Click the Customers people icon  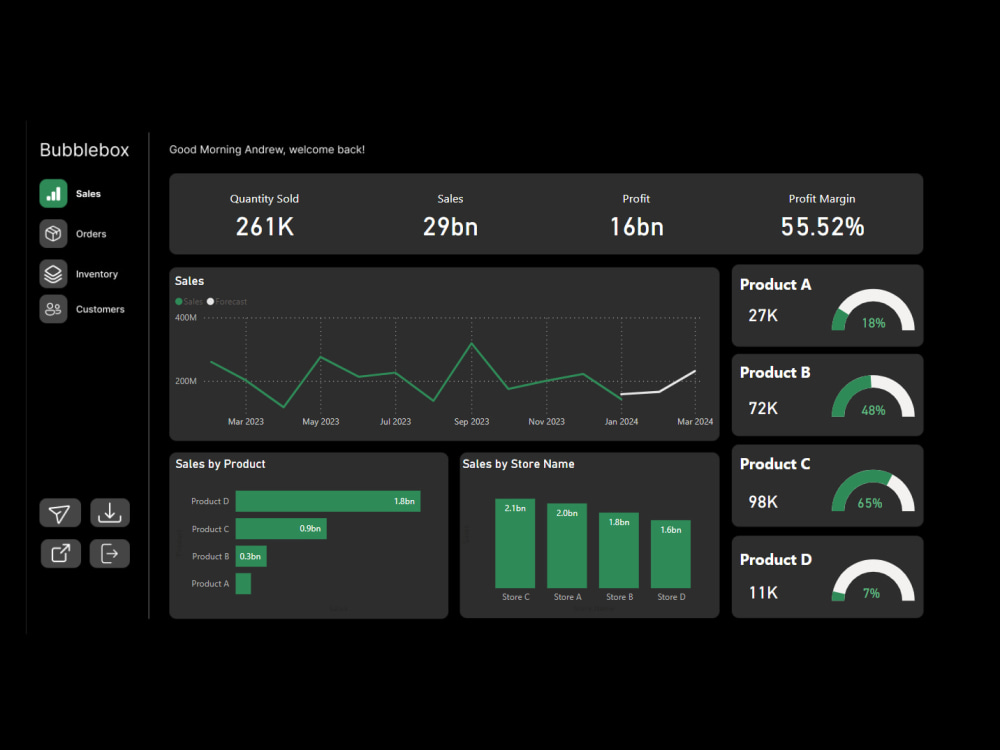coord(52,309)
